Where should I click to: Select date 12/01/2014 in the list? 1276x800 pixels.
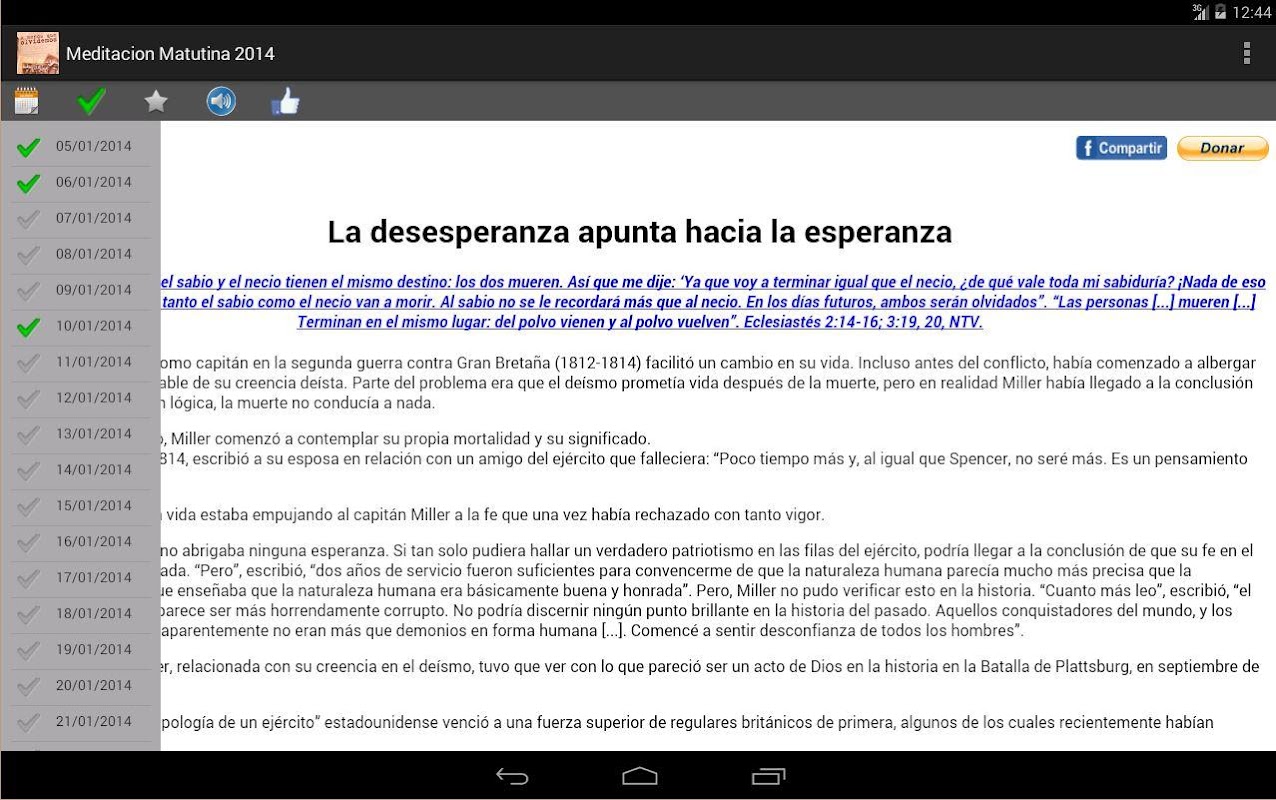pyautogui.click(x=94, y=398)
